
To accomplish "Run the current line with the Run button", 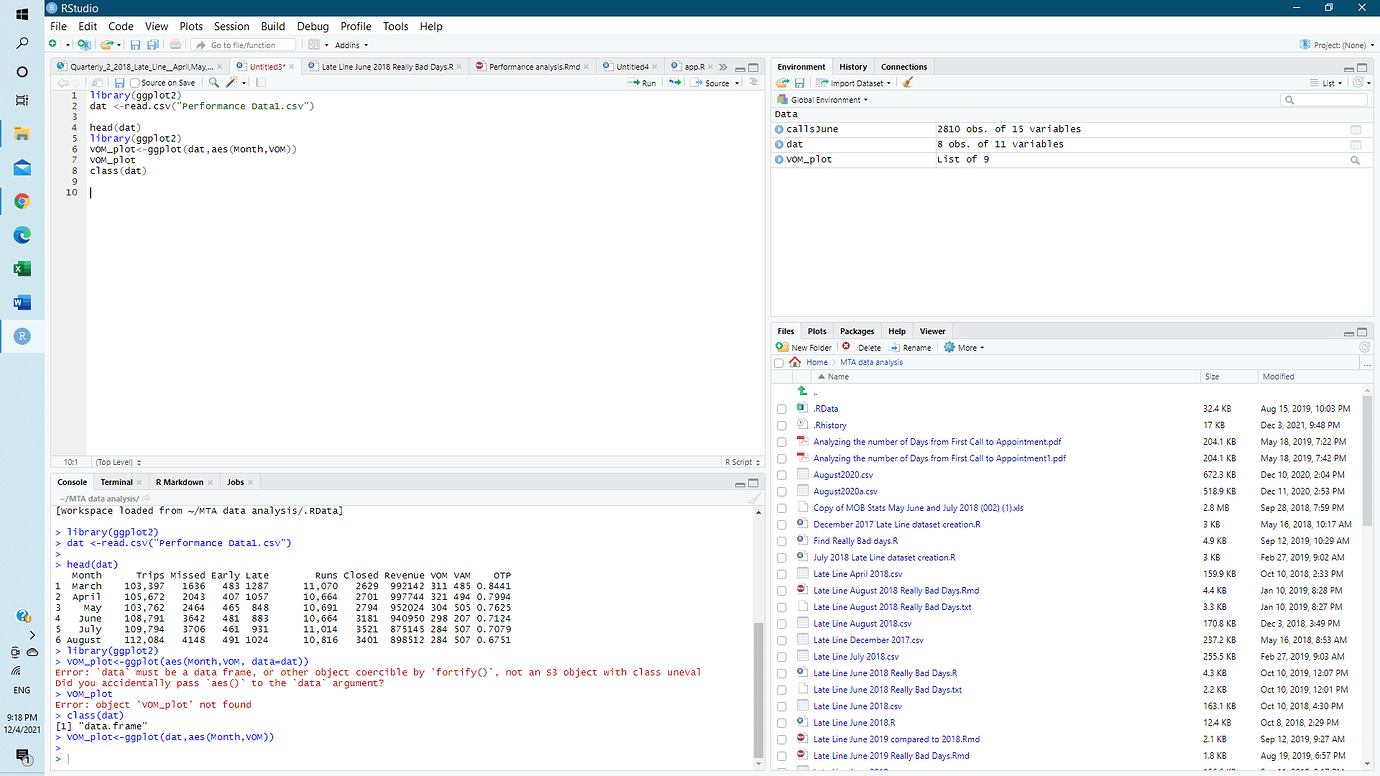I will [639, 82].
